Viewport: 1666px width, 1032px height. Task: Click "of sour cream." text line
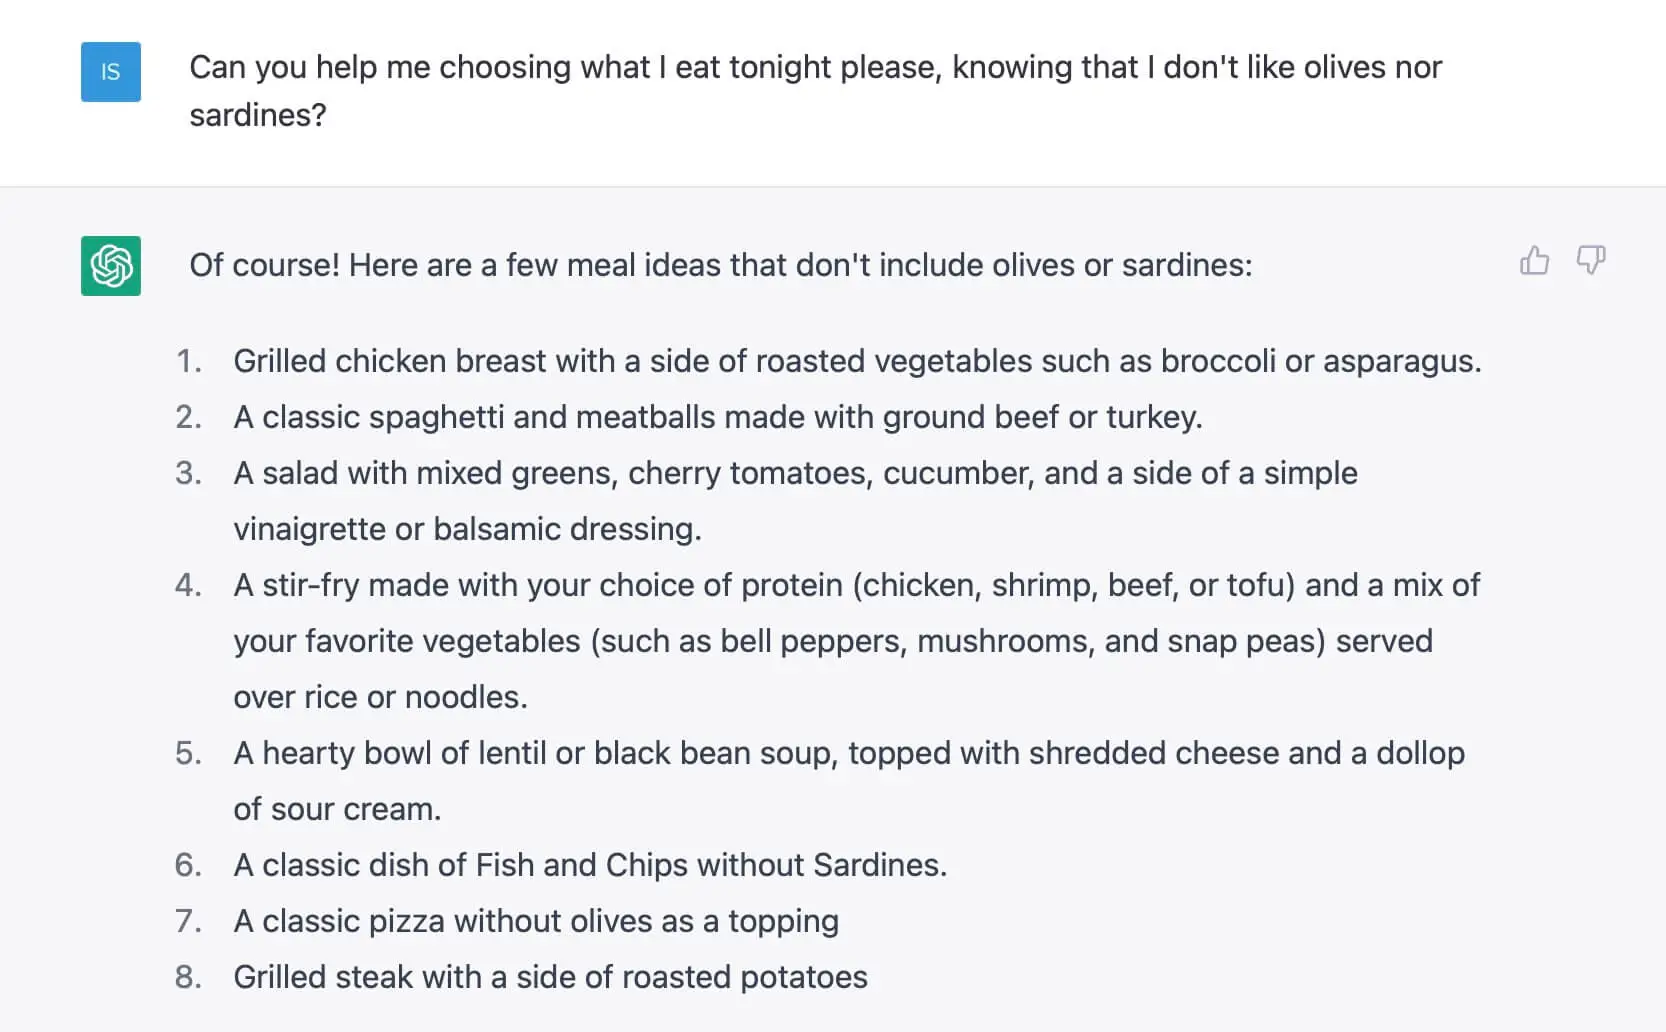pos(337,809)
